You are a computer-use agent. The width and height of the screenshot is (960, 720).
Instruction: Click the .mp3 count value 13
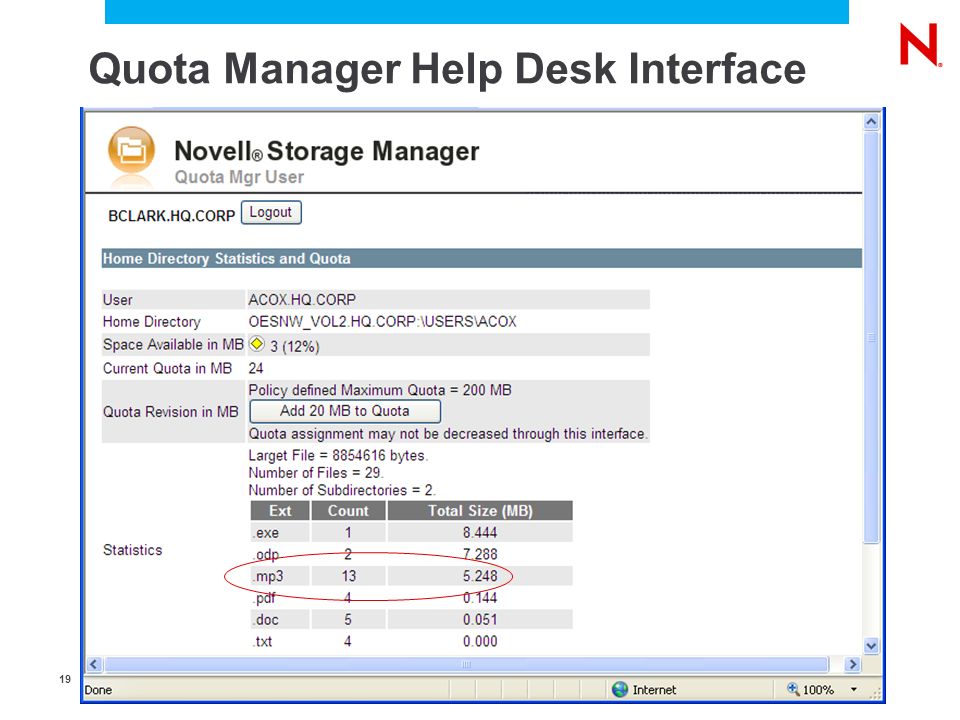pos(348,576)
